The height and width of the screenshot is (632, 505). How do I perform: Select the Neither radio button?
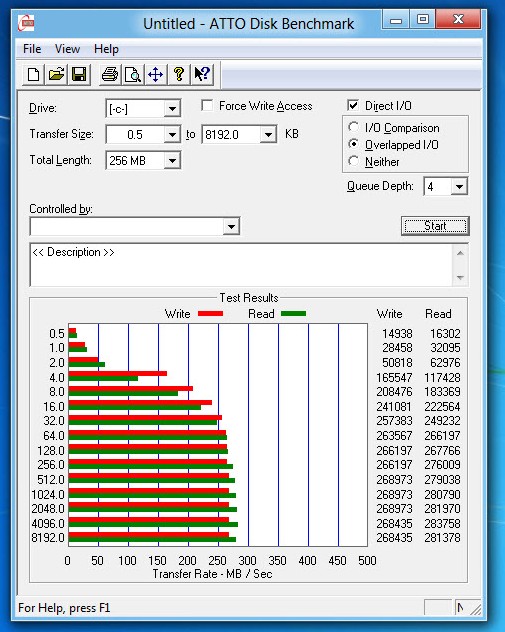tap(353, 161)
